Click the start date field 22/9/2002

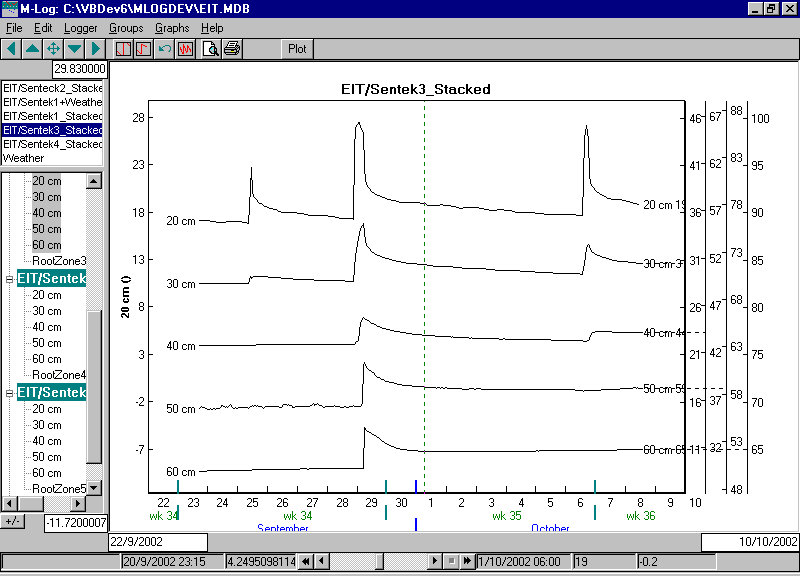pyautogui.click(x=157, y=541)
